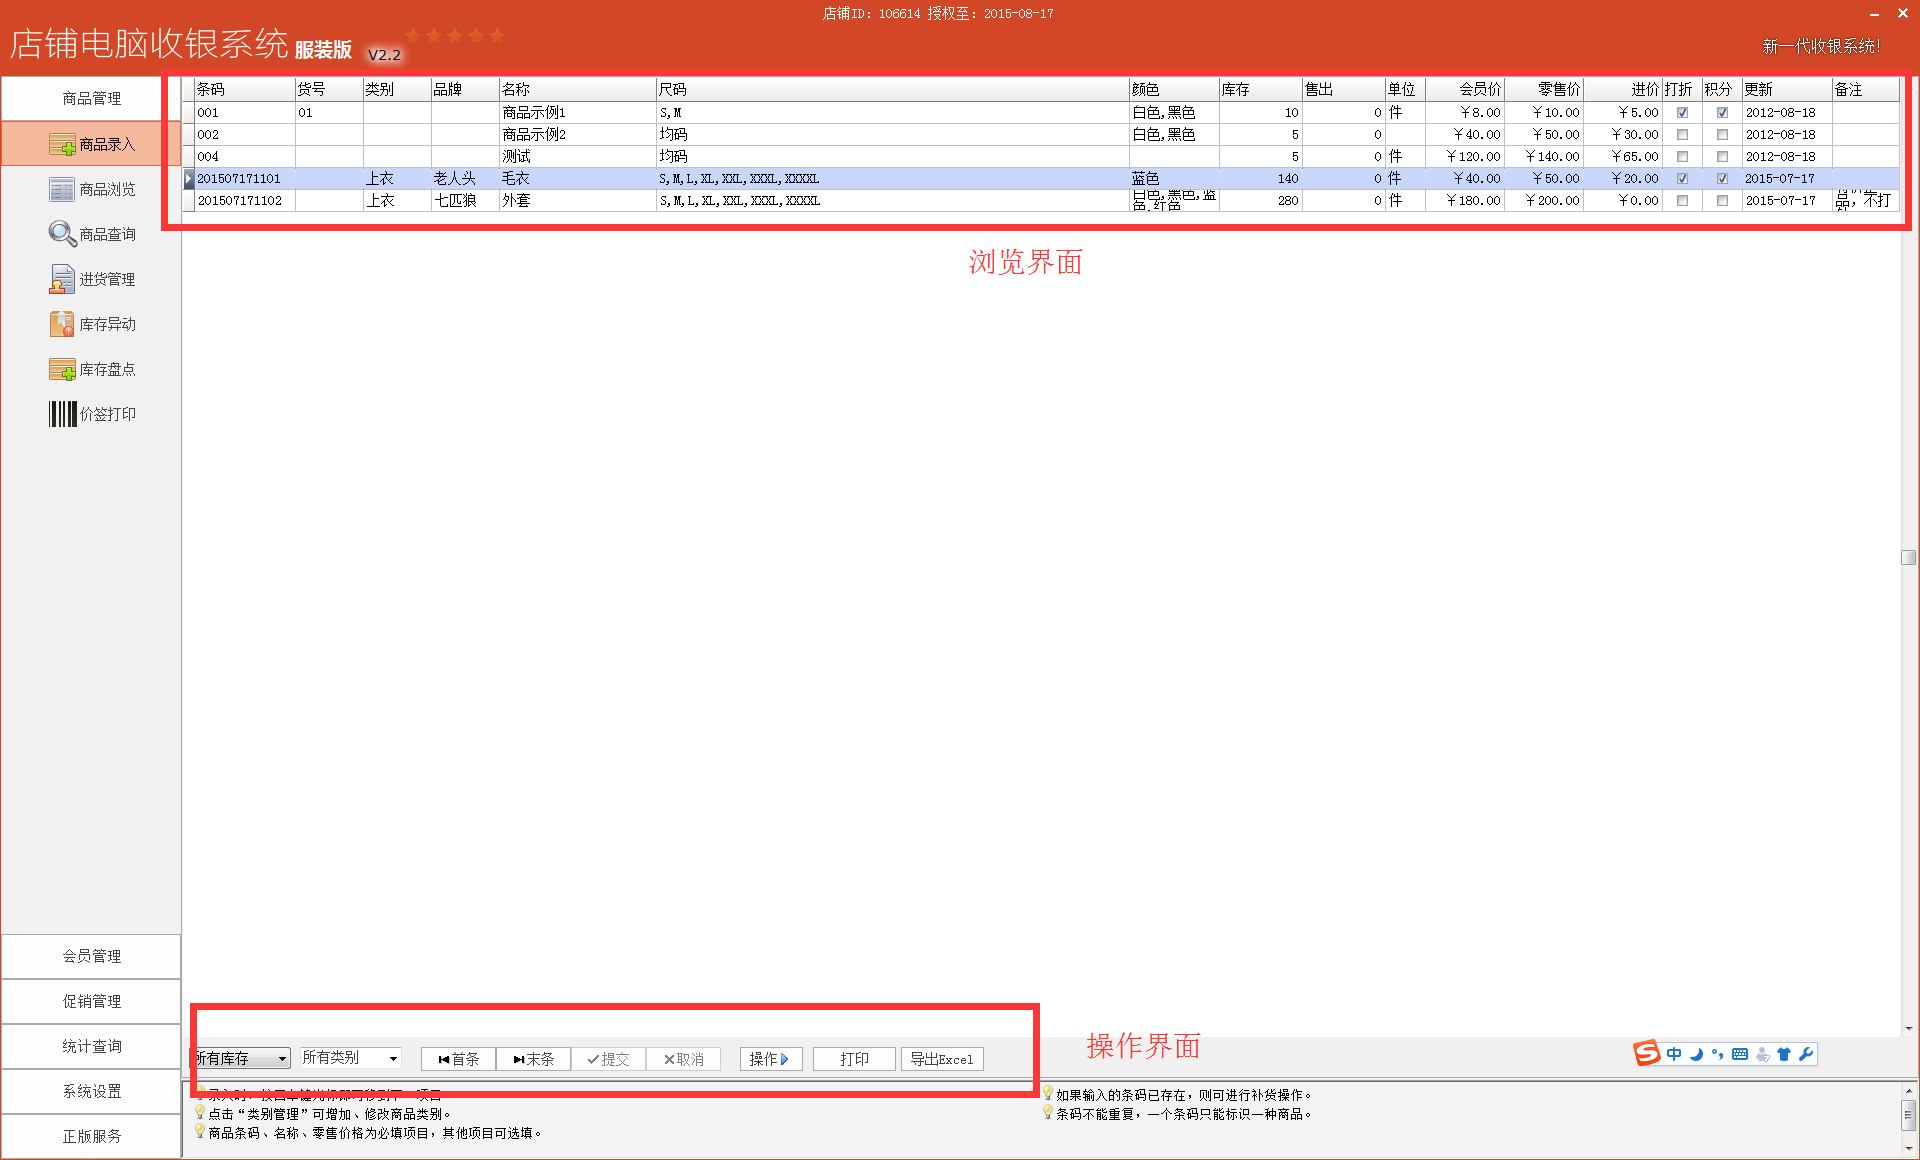Open the Sogou skin shirt icon
Viewport: 1920px width, 1160px height.
[x=1784, y=1054]
